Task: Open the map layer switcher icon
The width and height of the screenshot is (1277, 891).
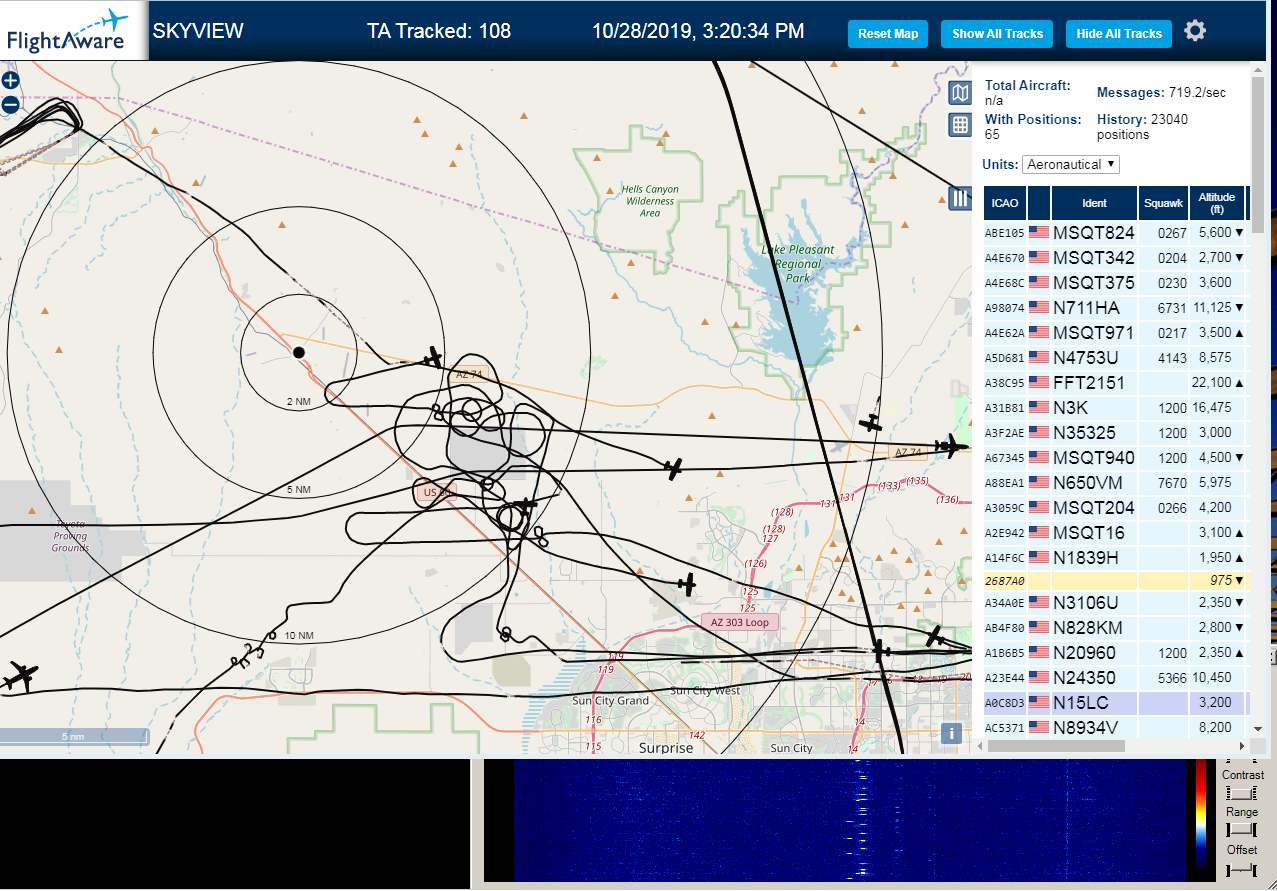Action: 960,93
